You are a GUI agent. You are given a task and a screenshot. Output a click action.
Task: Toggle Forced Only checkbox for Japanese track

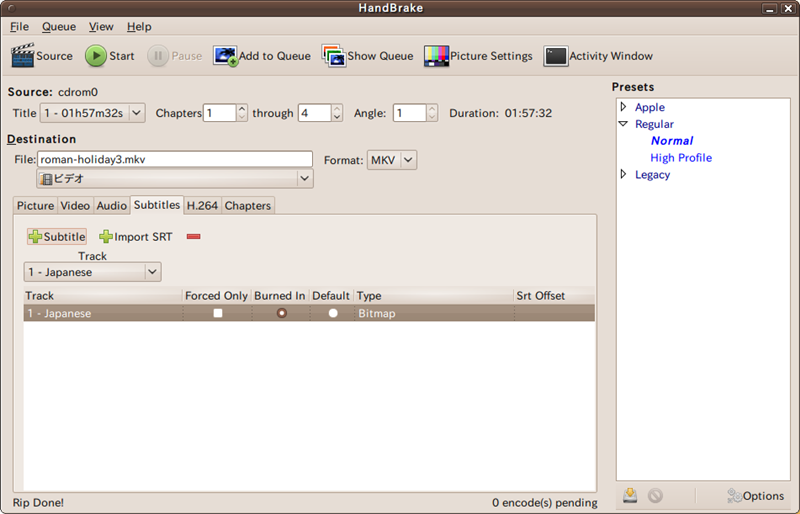tap(218, 313)
